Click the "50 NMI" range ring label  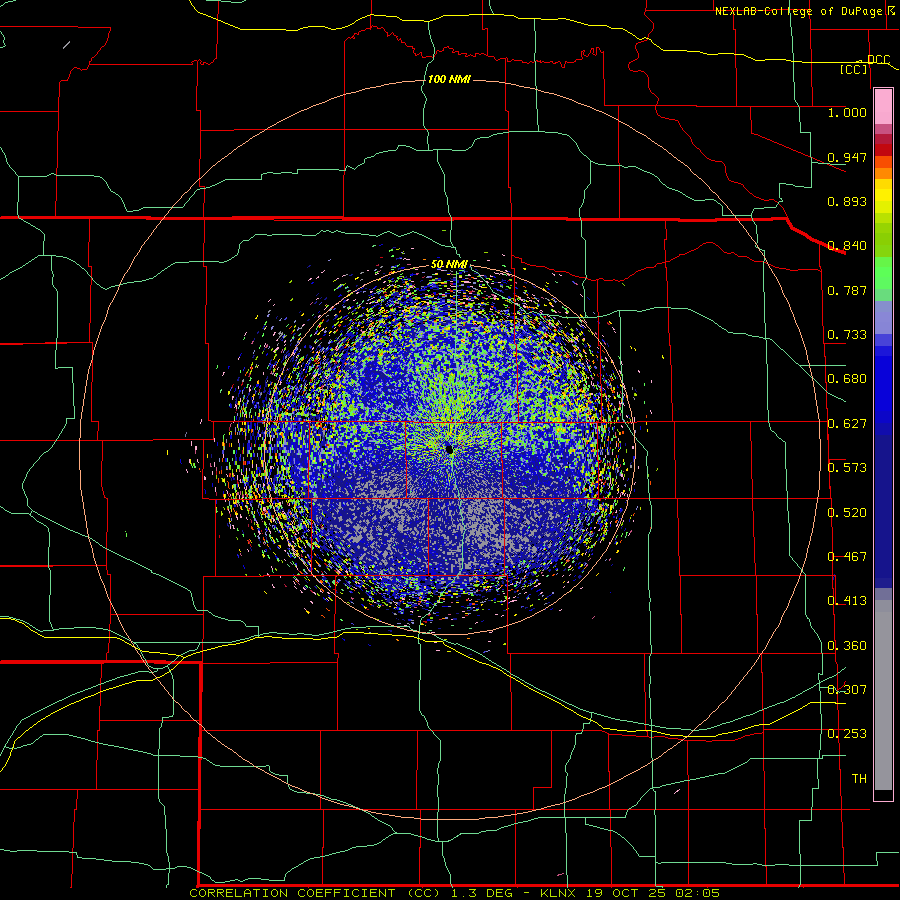(449, 264)
